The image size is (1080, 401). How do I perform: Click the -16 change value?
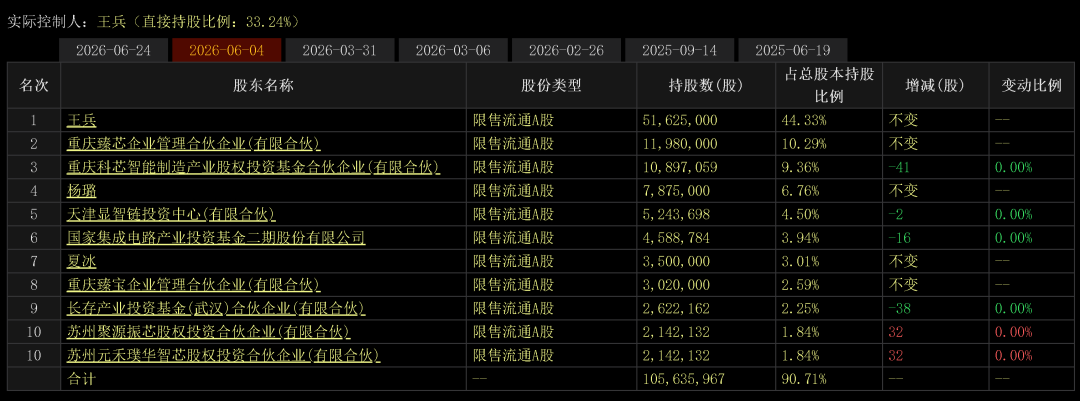900,238
